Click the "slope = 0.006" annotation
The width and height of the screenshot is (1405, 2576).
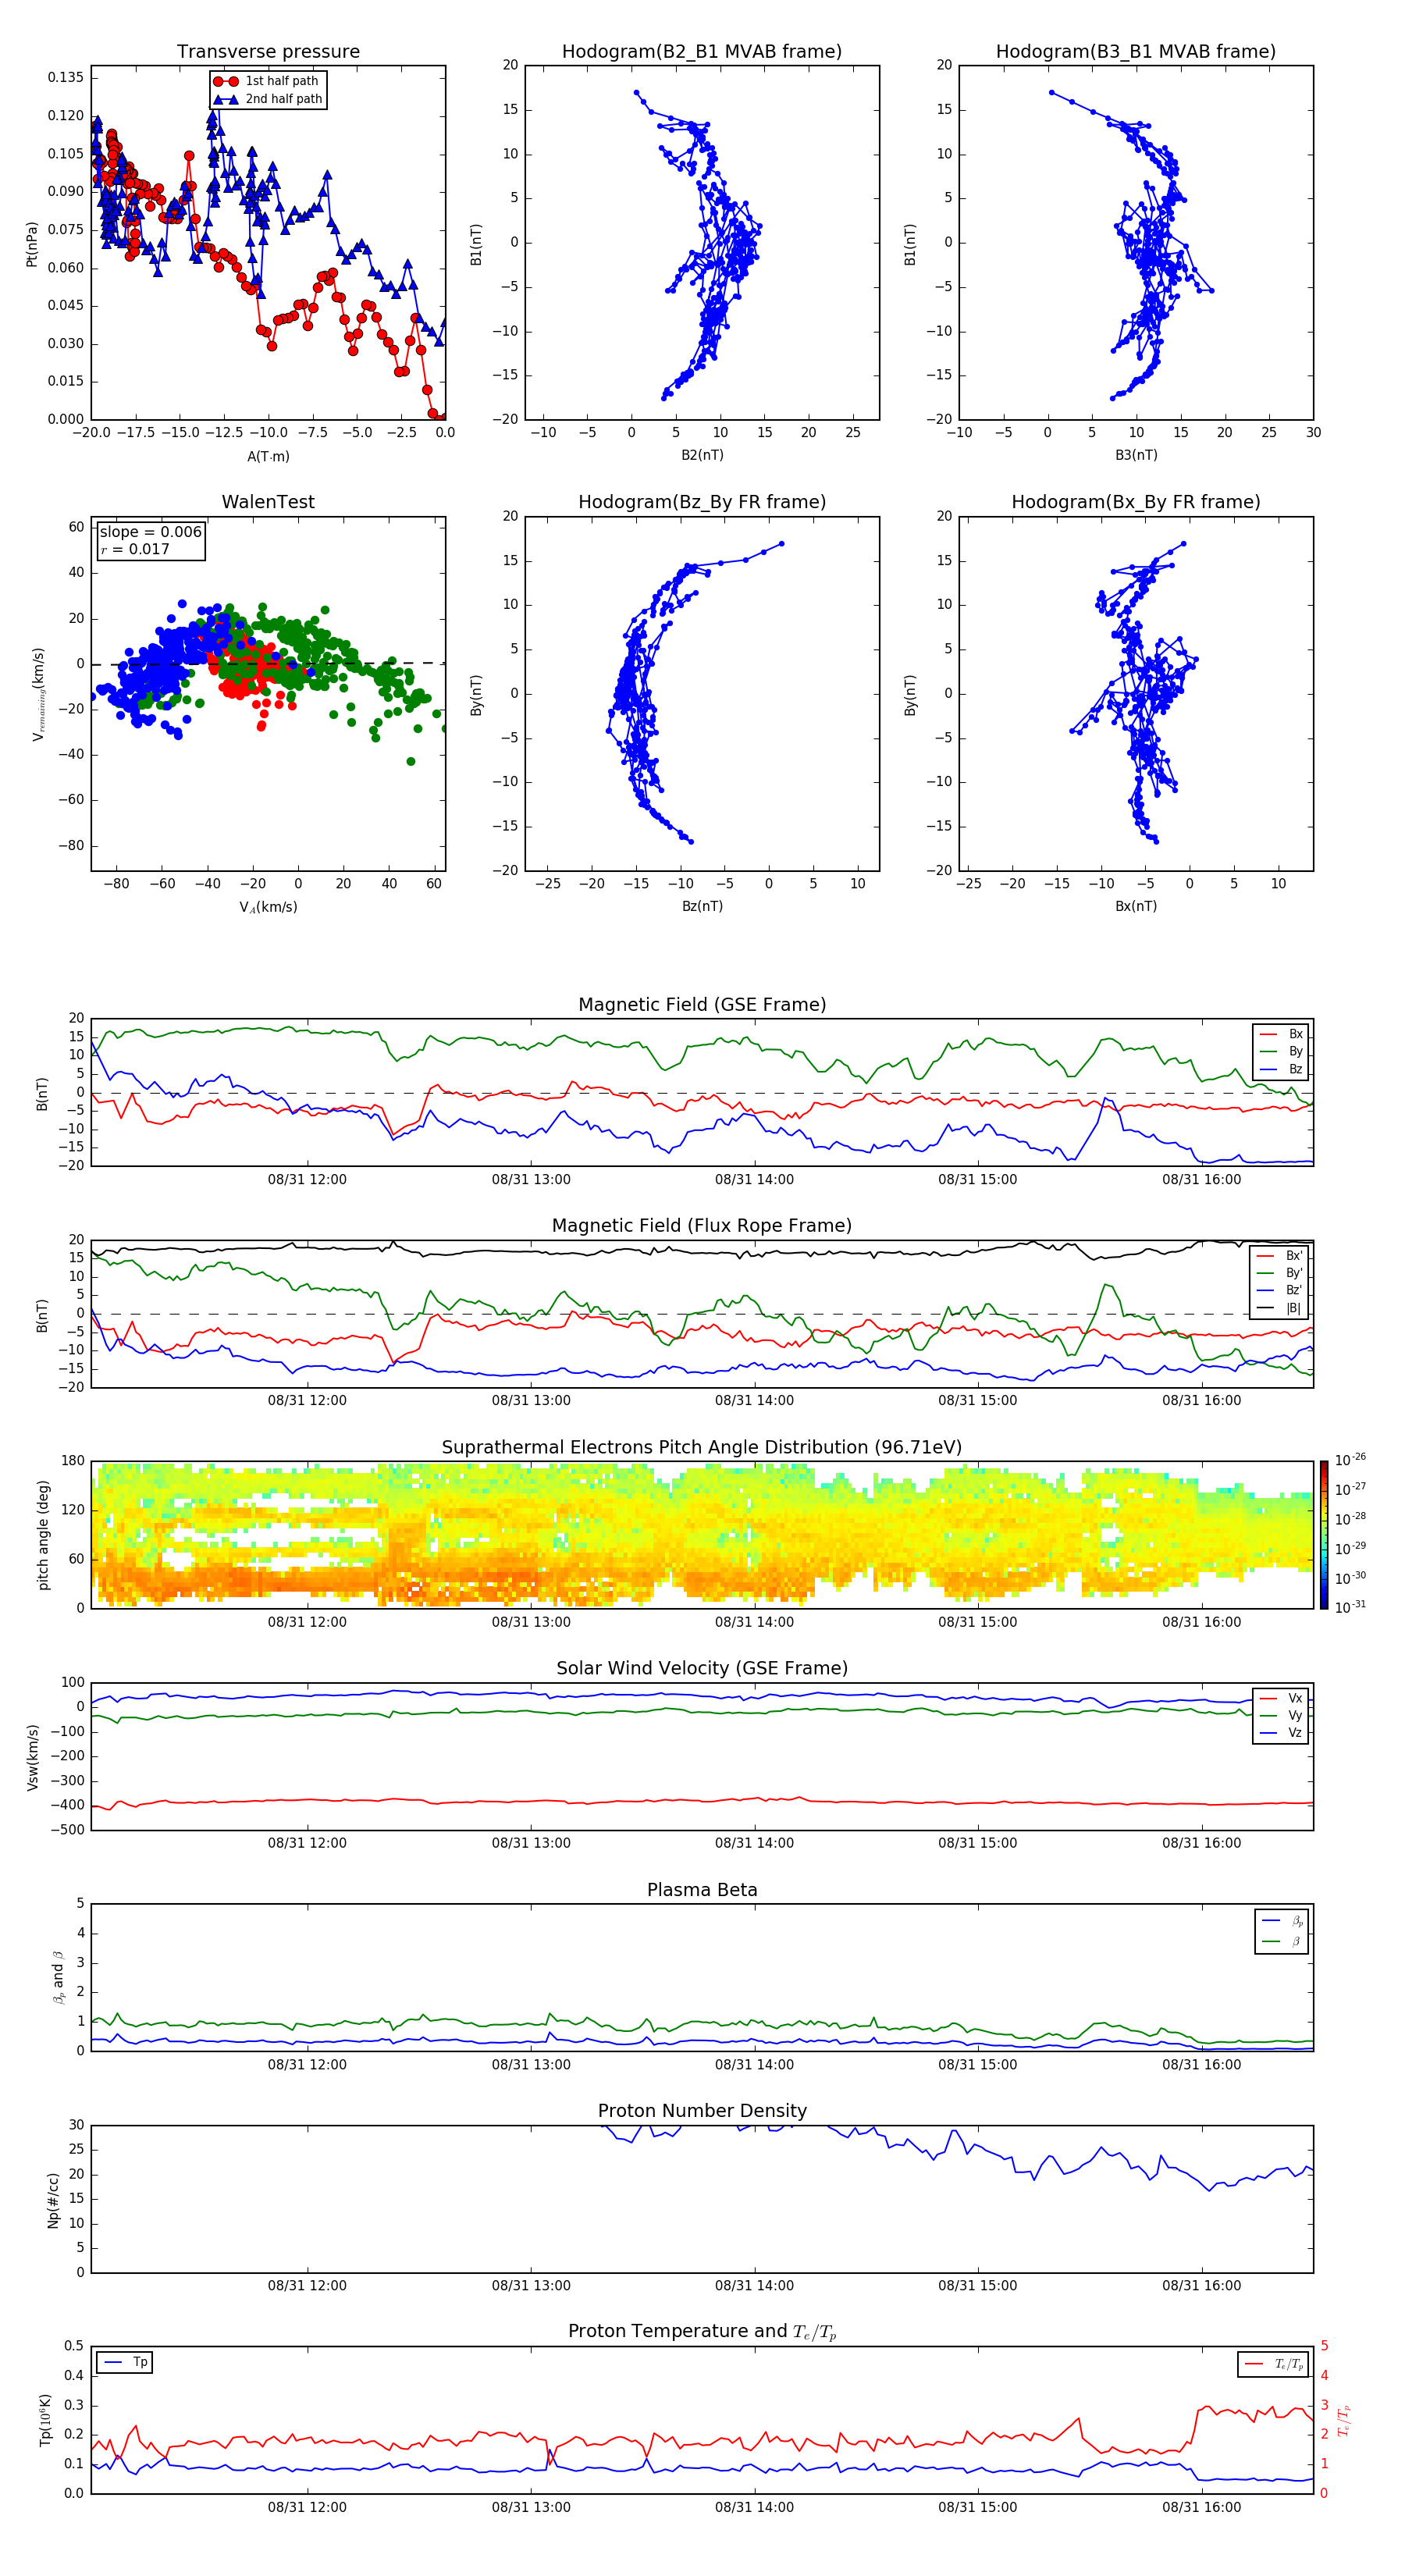click(151, 532)
